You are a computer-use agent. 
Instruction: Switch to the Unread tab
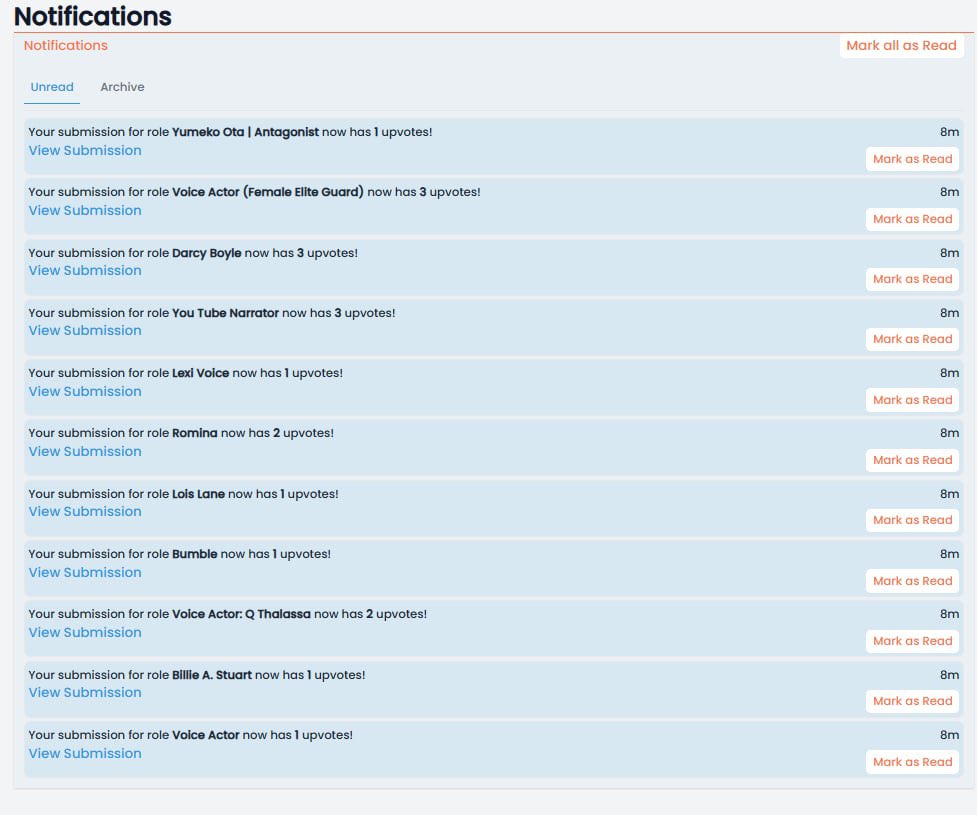point(52,87)
